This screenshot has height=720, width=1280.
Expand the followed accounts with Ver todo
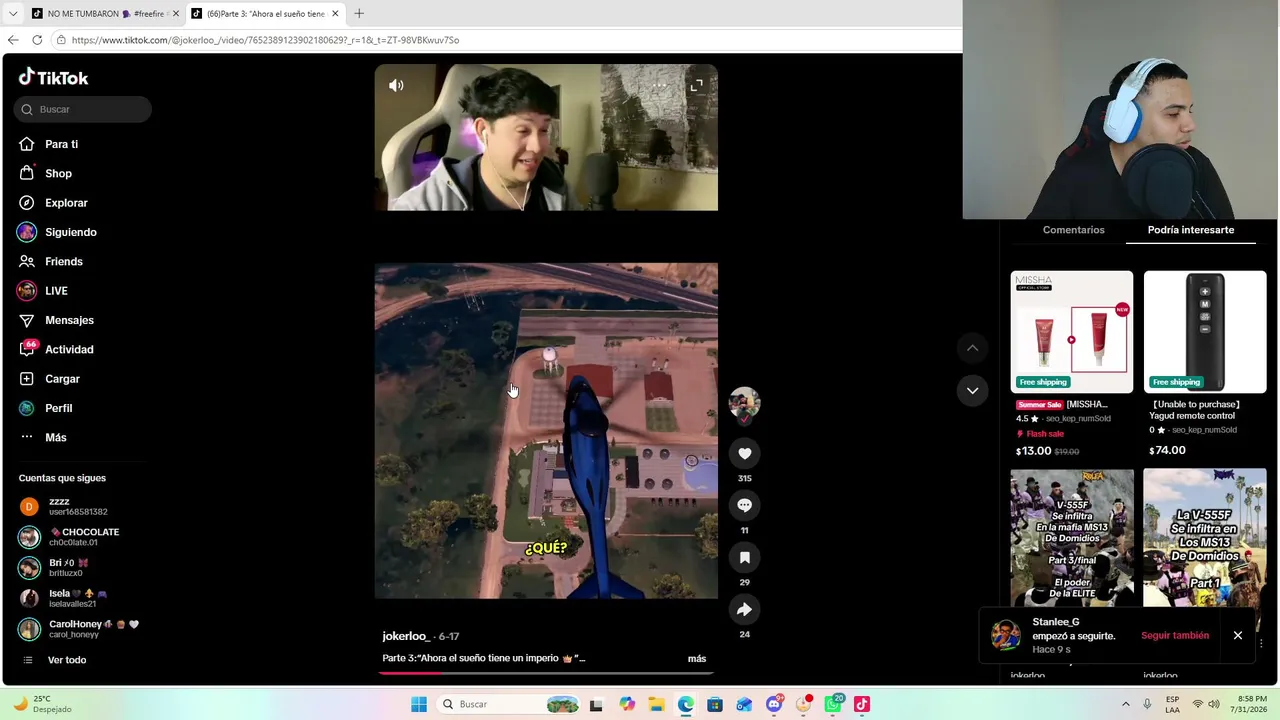coord(66,660)
